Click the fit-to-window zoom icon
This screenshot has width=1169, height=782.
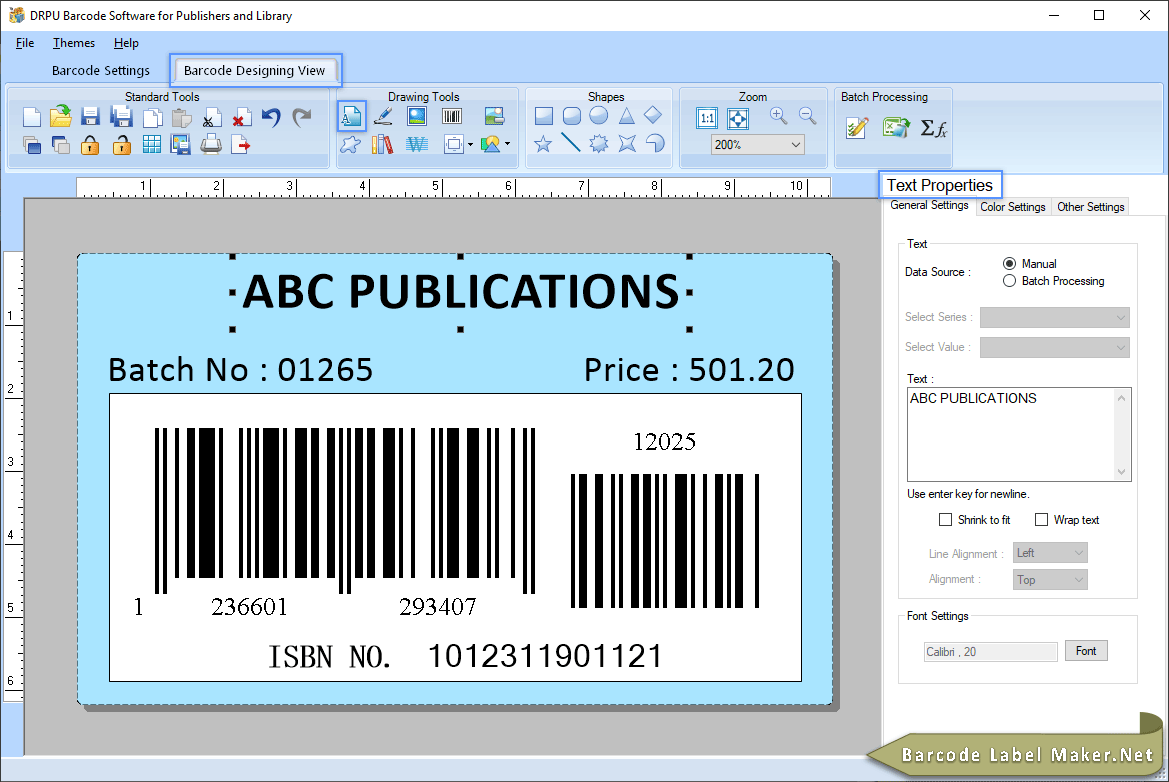pyautogui.click(x=737, y=118)
